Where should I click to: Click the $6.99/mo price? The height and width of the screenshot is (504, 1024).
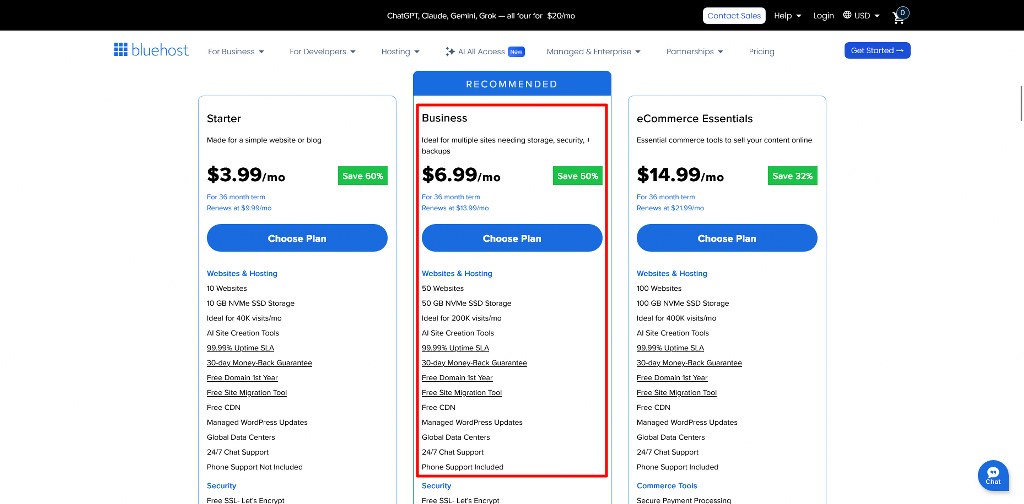tap(461, 175)
